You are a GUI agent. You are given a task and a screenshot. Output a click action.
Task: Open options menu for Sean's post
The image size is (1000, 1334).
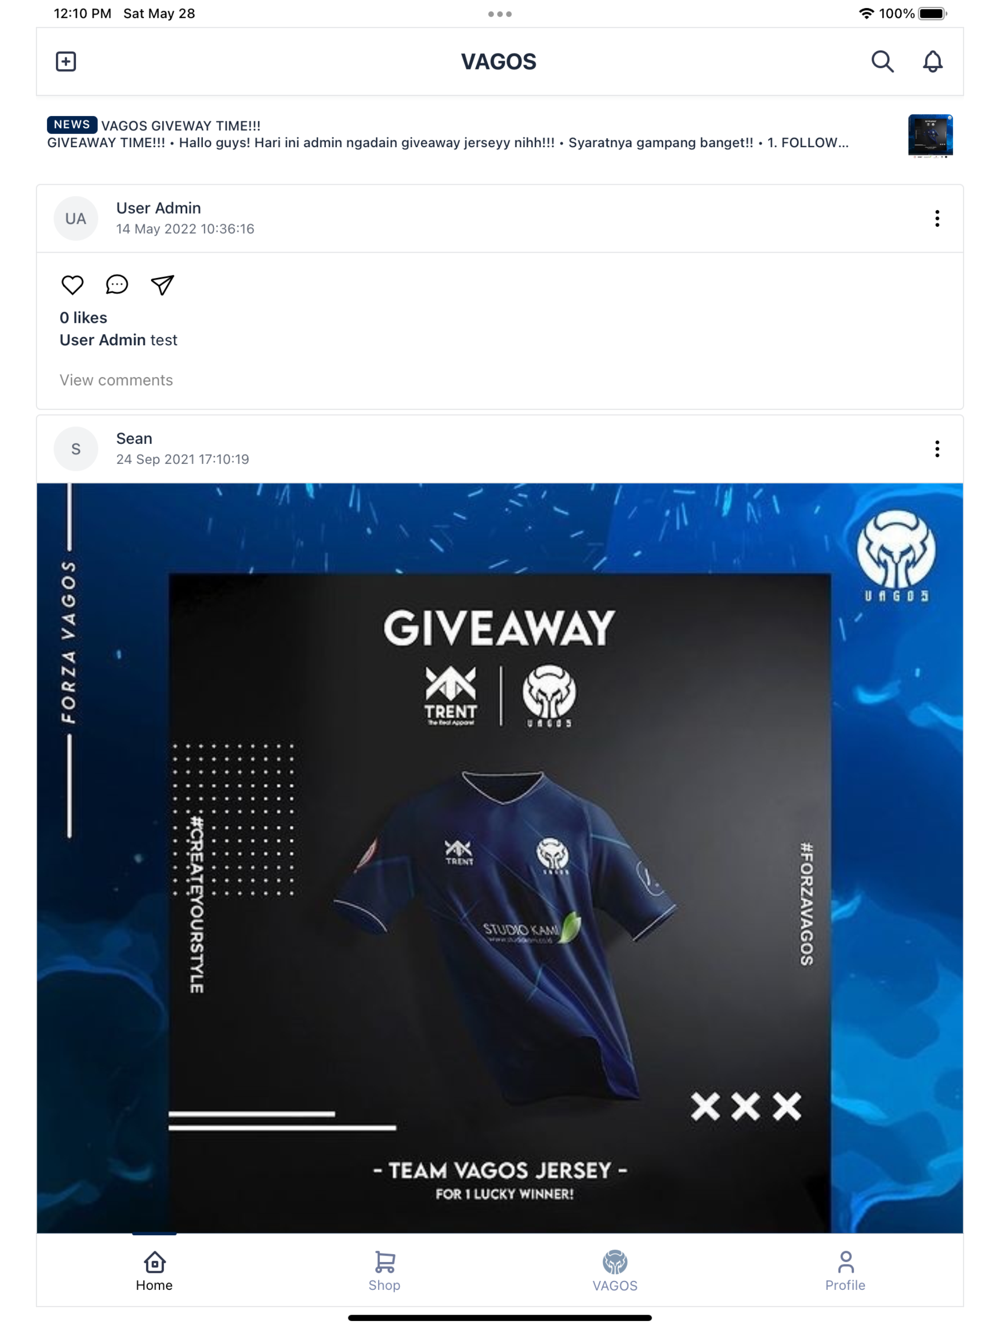[x=937, y=449]
